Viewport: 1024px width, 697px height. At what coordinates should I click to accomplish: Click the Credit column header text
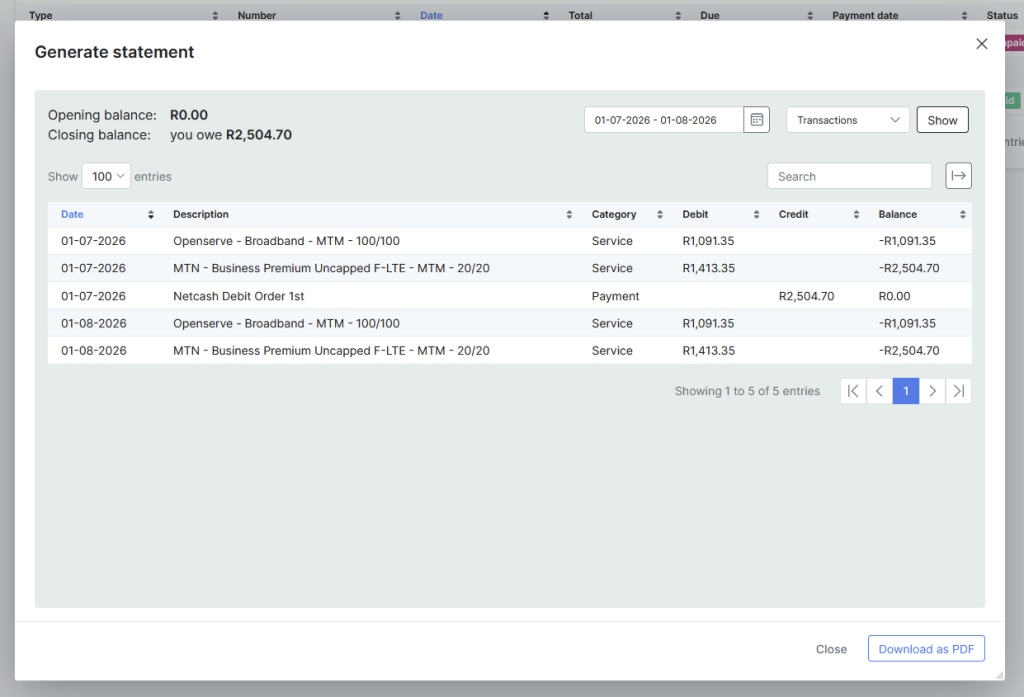(x=793, y=214)
